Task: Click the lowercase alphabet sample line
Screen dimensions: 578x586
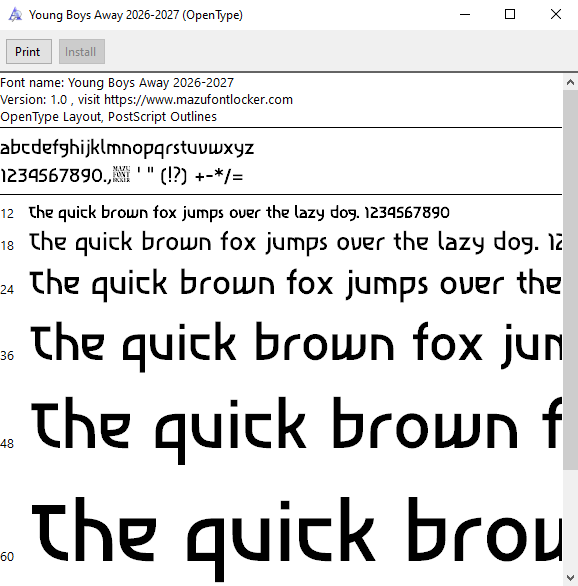Action: tap(127, 148)
